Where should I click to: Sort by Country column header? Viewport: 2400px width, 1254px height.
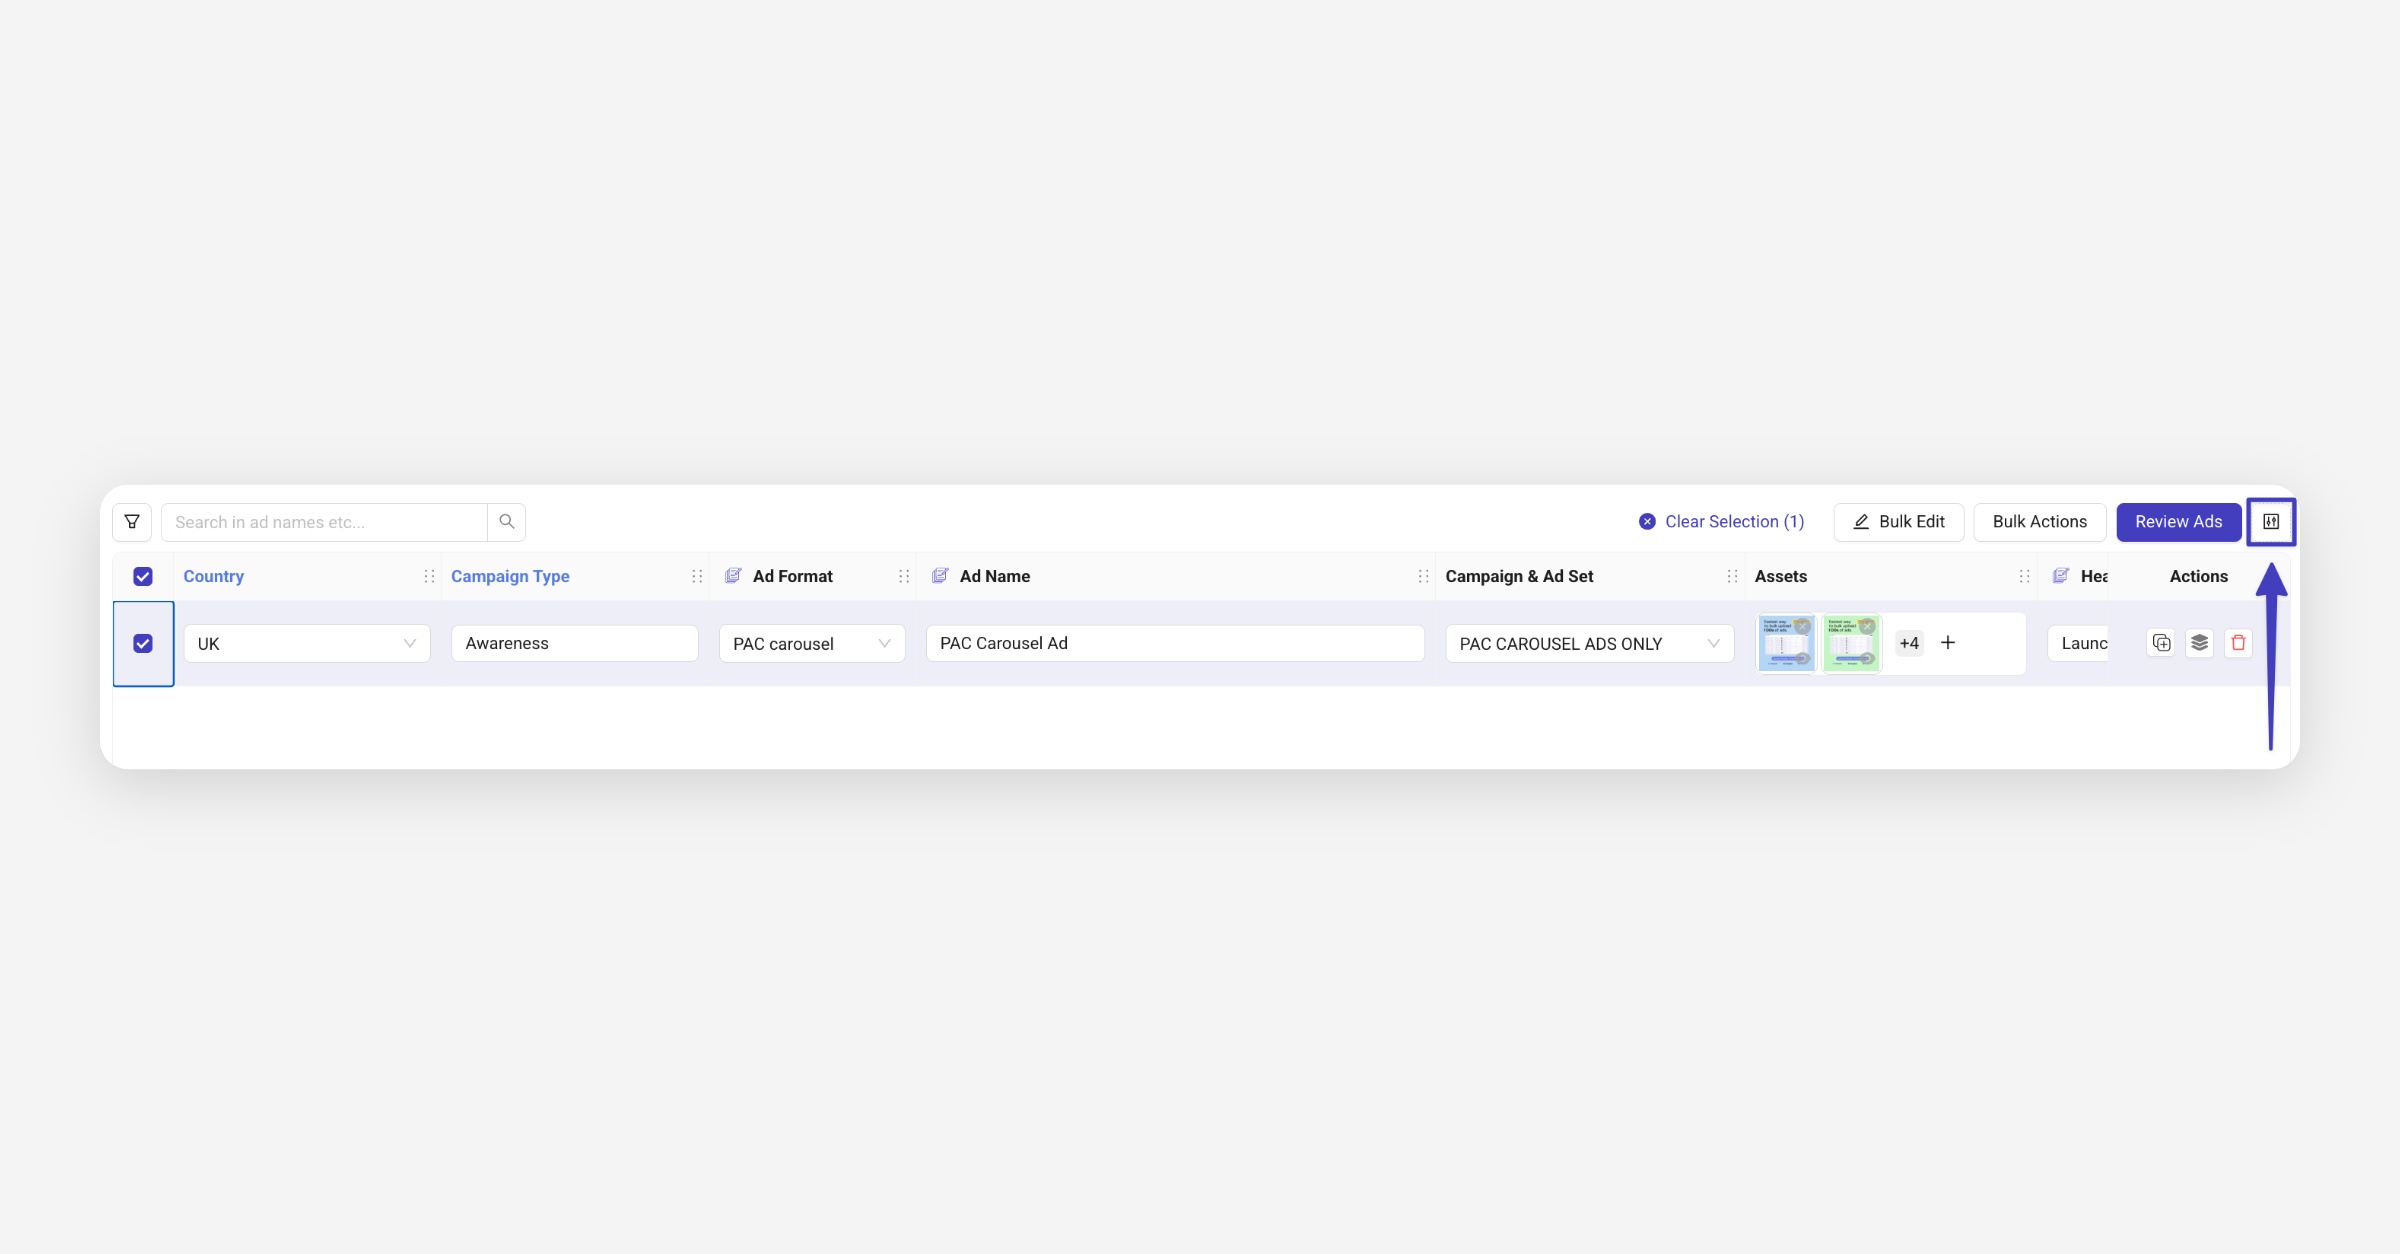pos(214,577)
